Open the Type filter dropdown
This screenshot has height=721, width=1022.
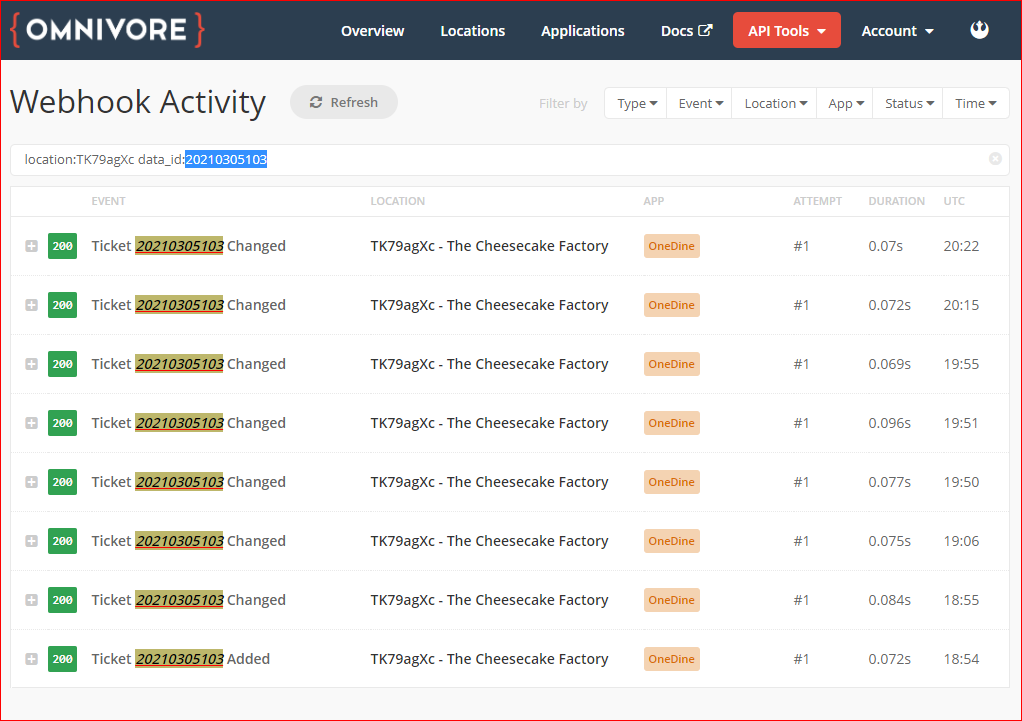635,102
